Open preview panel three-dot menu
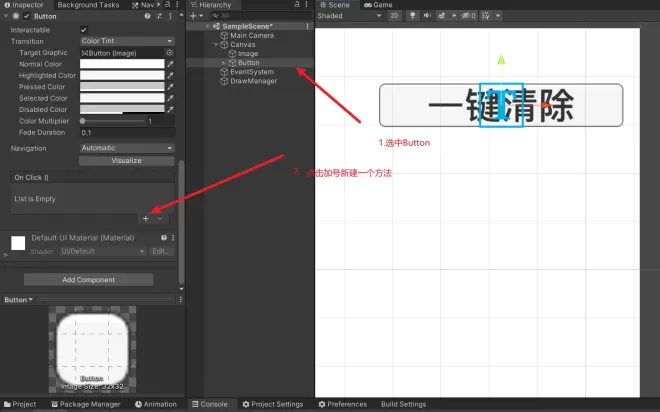660x412 pixels. (181, 300)
